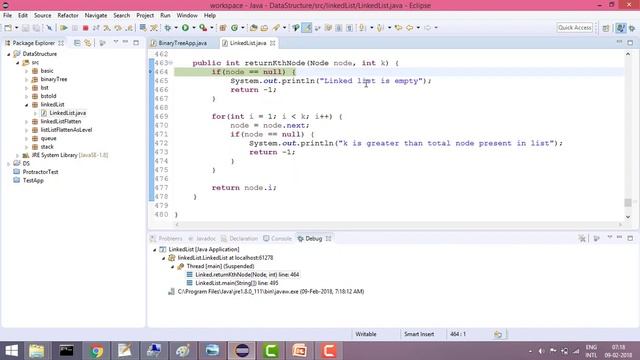640x360 pixels.
Task: Switch to the Debug perspective icon
Action: point(632,28)
